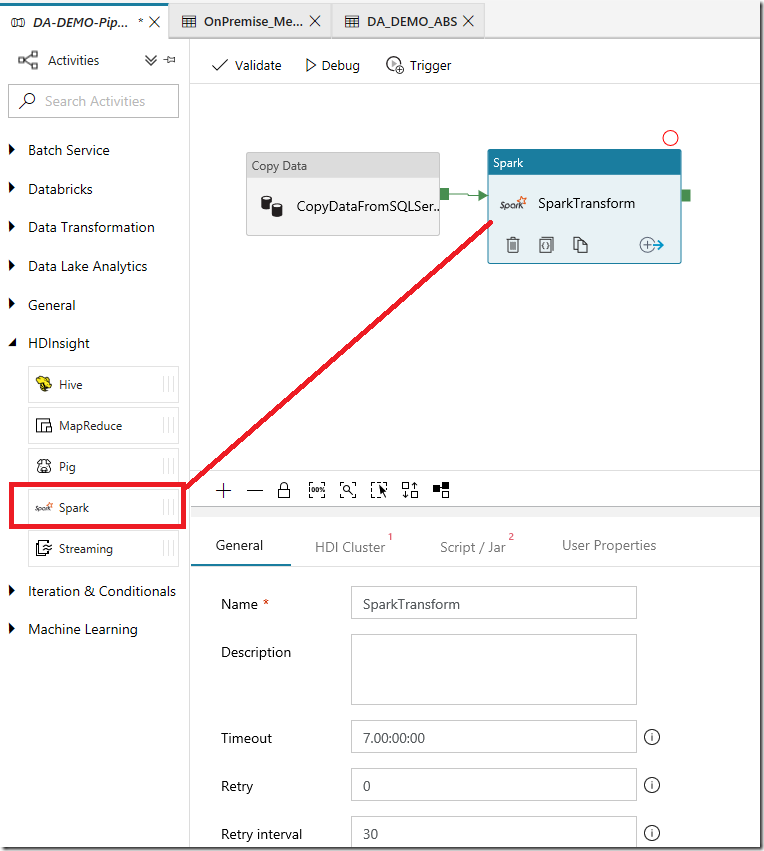Open the Script / Jar tab
Screen dimensions: 764x851
tap(473, 547)
